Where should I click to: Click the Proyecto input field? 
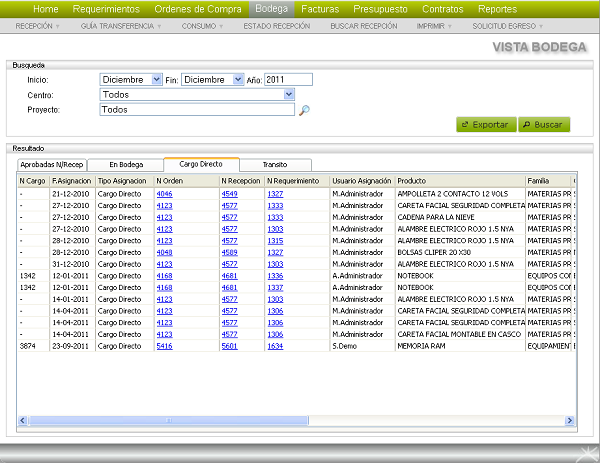197,109
